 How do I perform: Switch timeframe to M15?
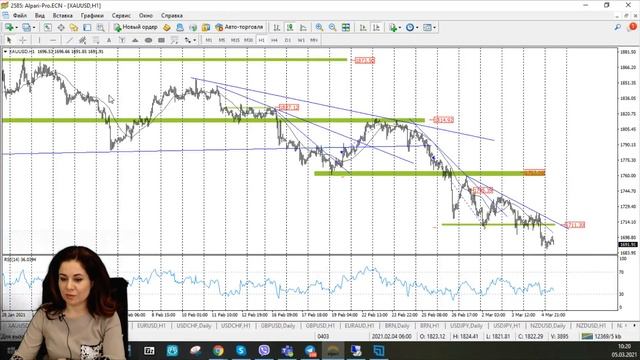pyautogui.click(x=235, y=40)
